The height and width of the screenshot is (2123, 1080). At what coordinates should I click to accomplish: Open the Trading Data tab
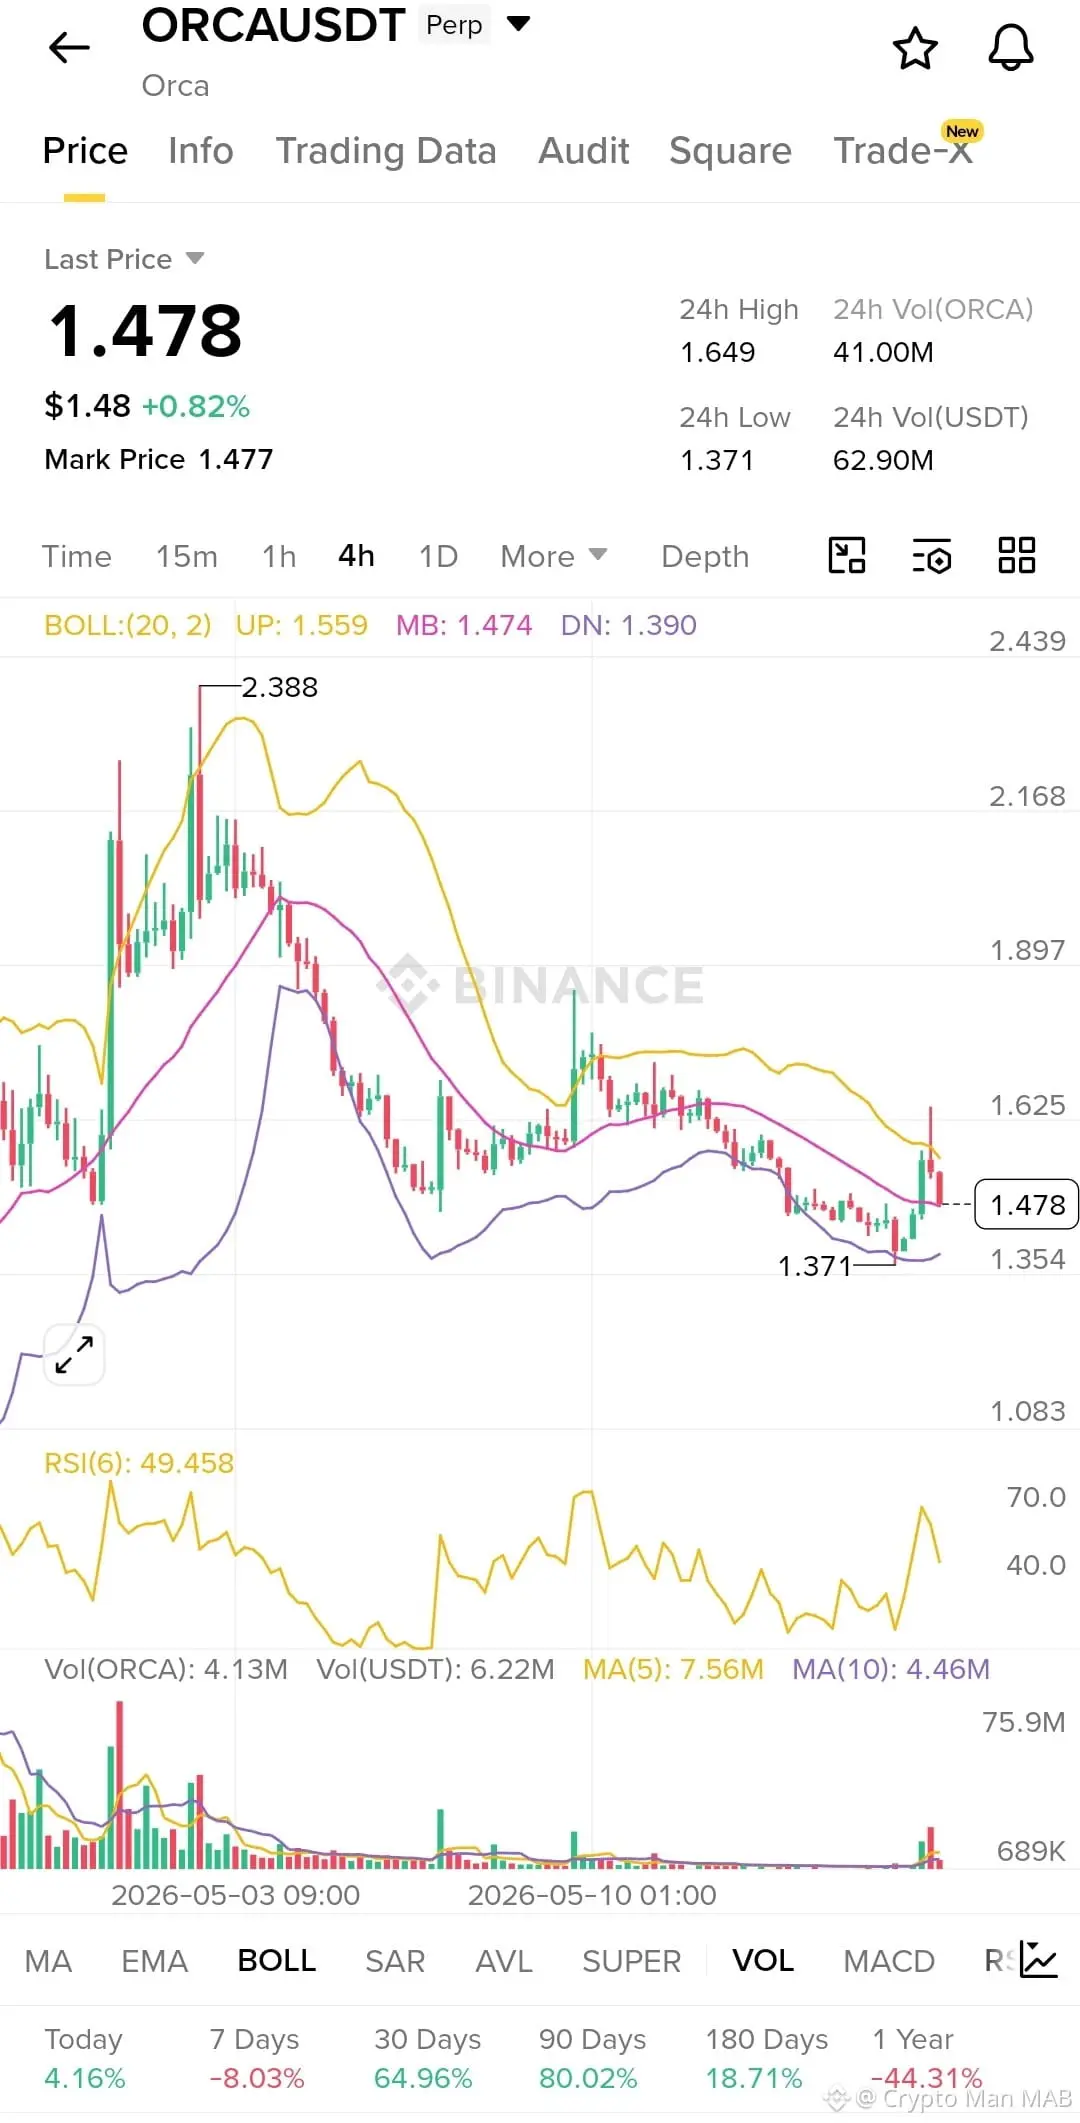(386, 151)
